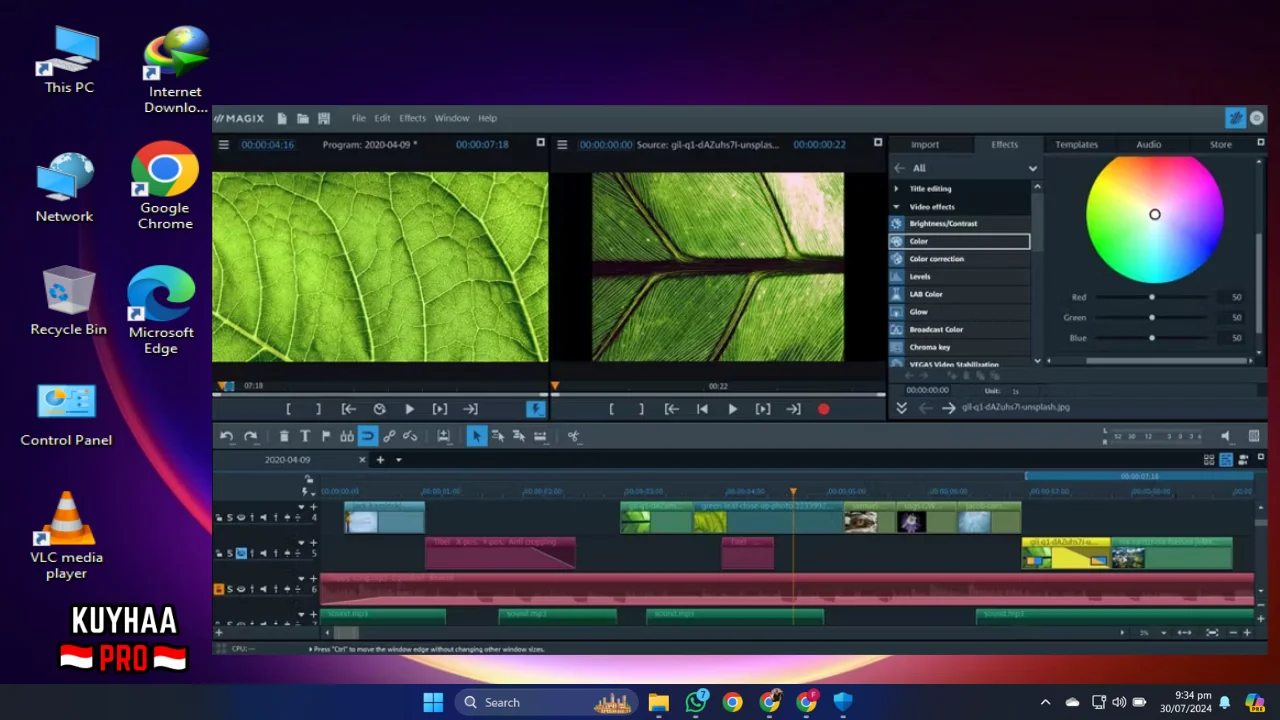Open dropdown arrow next to add-tab plus

pos(398,460)
